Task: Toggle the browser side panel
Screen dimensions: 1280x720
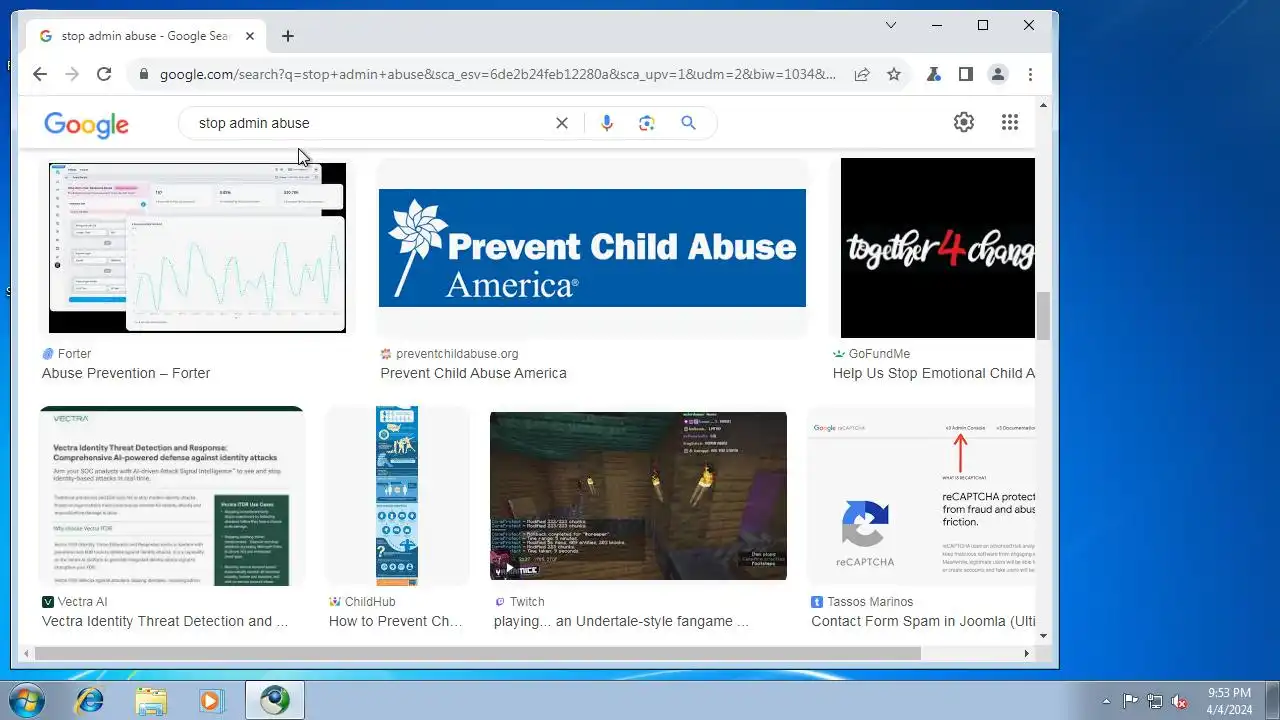Action: coord(966,74)
